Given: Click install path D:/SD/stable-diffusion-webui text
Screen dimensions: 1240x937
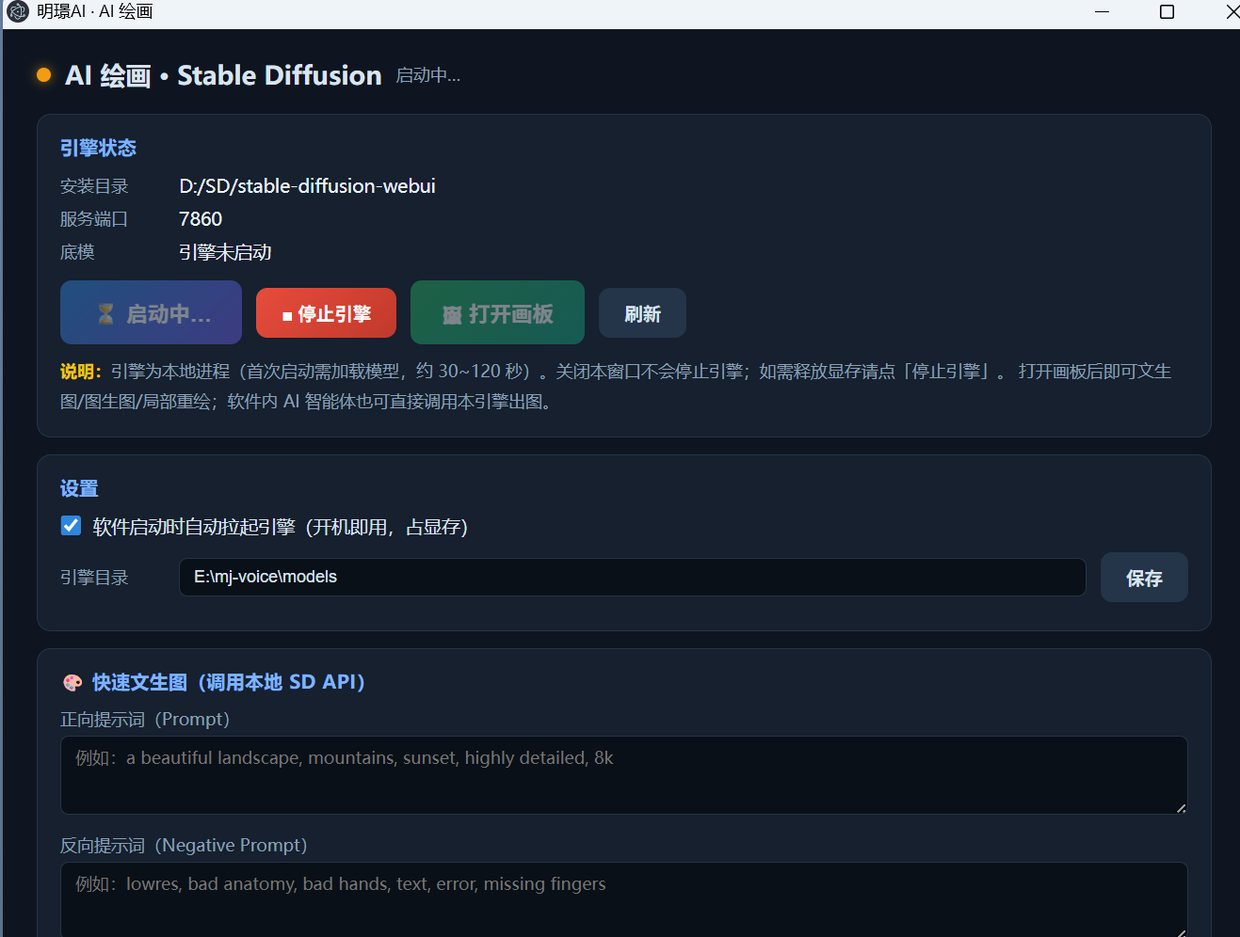Looking at the screenshot, I should 307,186.
